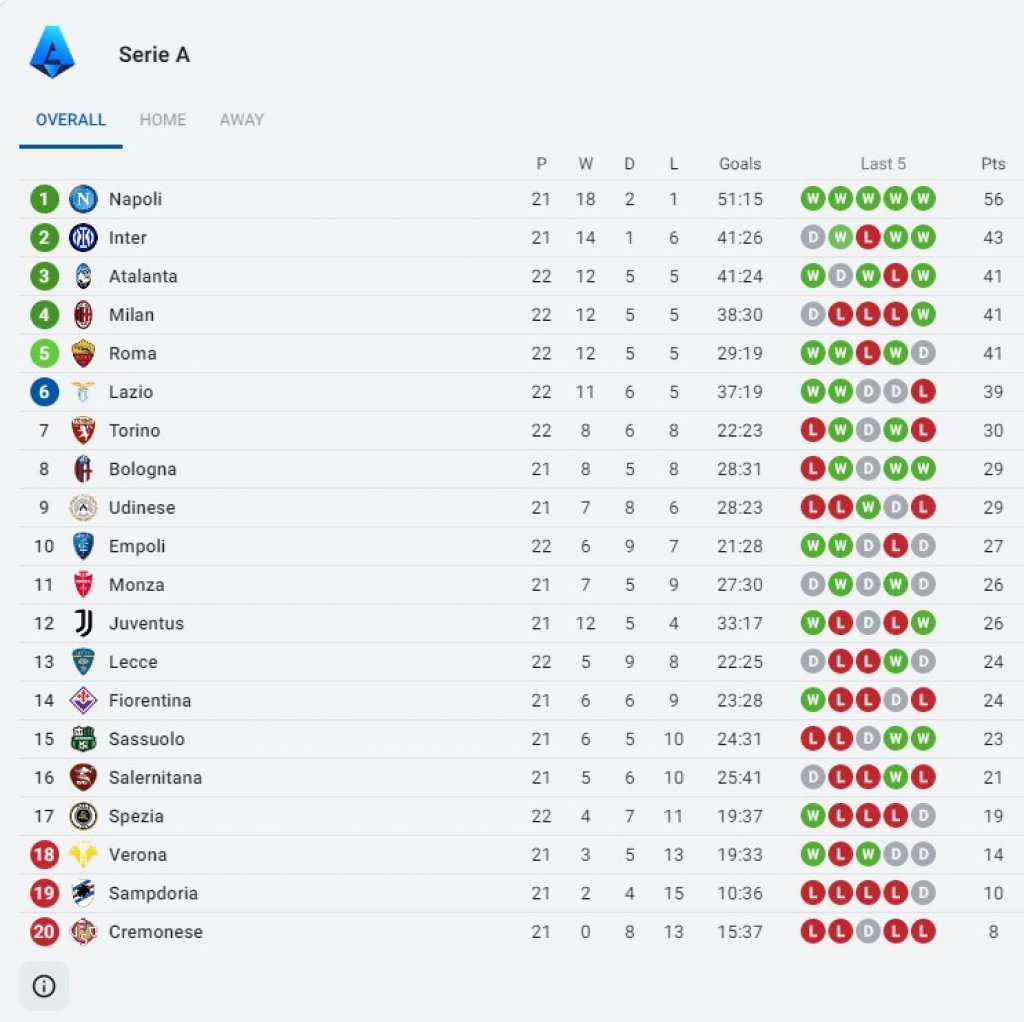Screen dimensions: 1024x1022
Task: Open the Lazio team name
Action: (x=131, y=392)
